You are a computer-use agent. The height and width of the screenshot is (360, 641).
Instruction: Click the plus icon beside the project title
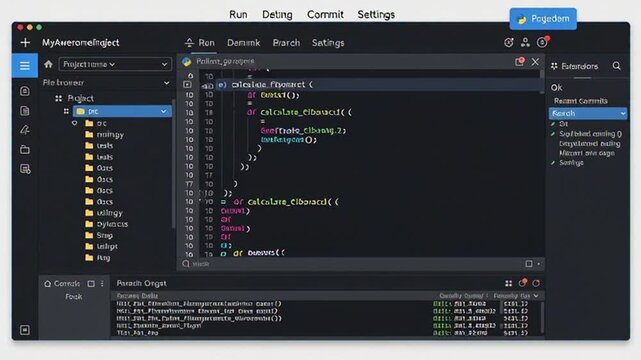coord(25,42)
